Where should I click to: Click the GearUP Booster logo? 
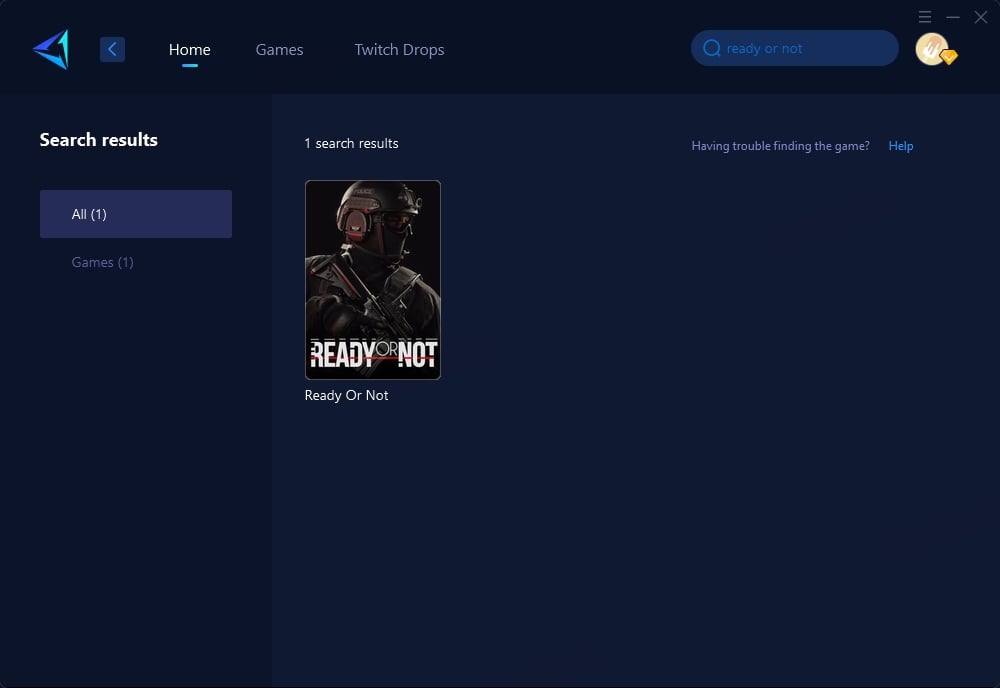[x=51, y=49]
